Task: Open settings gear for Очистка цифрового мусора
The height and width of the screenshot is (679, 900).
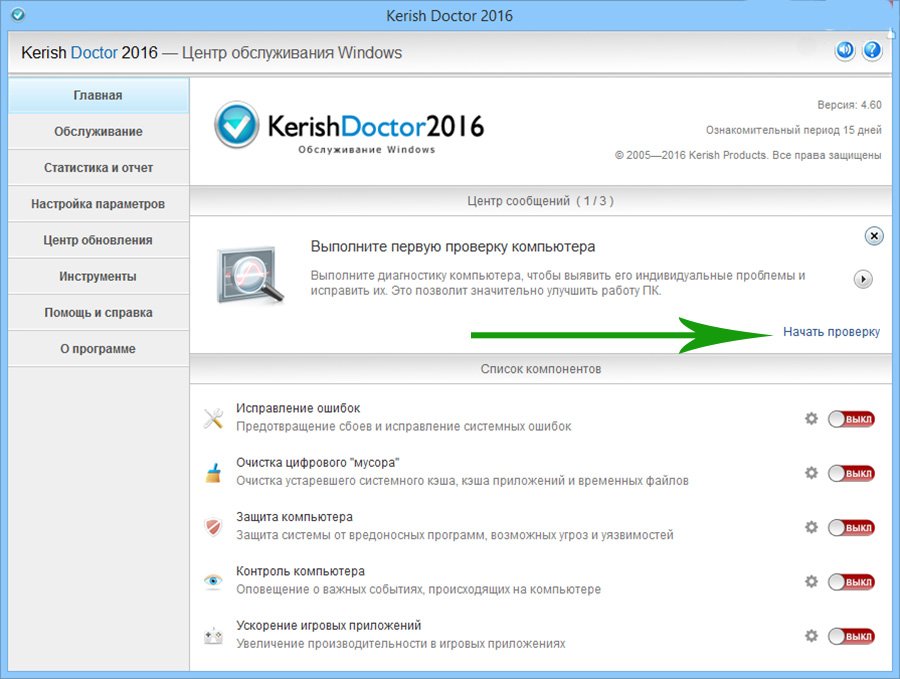Action: click(x=811, y=473)
